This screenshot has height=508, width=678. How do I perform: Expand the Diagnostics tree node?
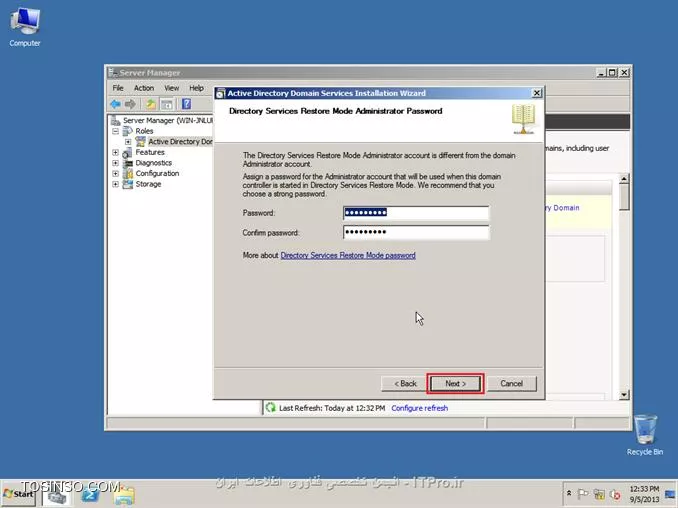[115, 163]
